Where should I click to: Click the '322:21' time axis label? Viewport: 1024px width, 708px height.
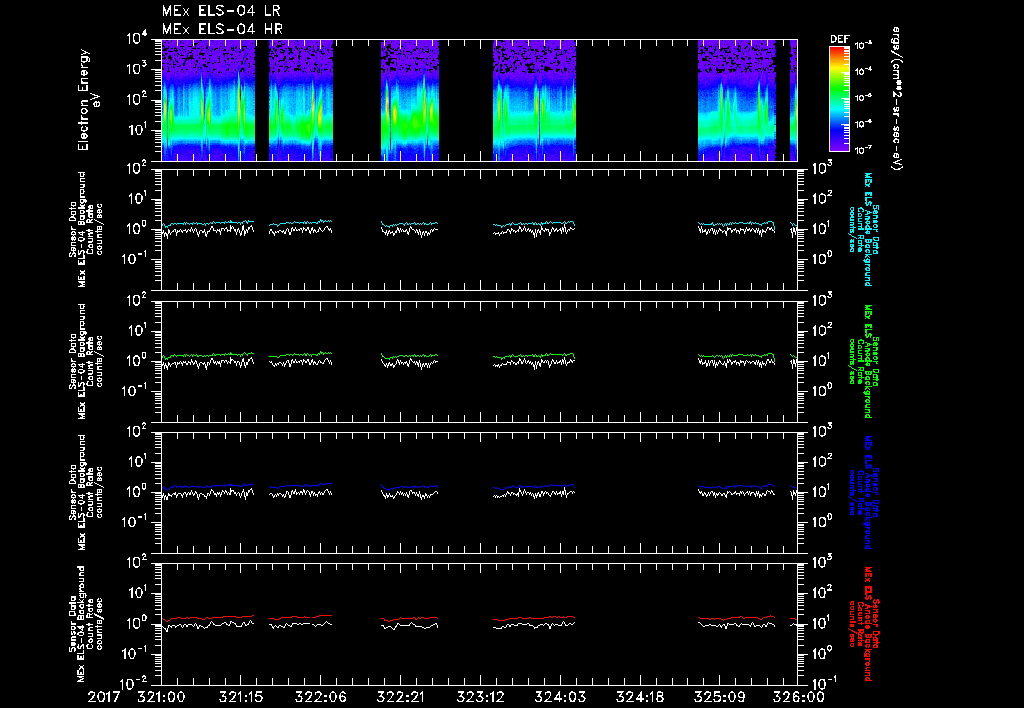(400, 697)
